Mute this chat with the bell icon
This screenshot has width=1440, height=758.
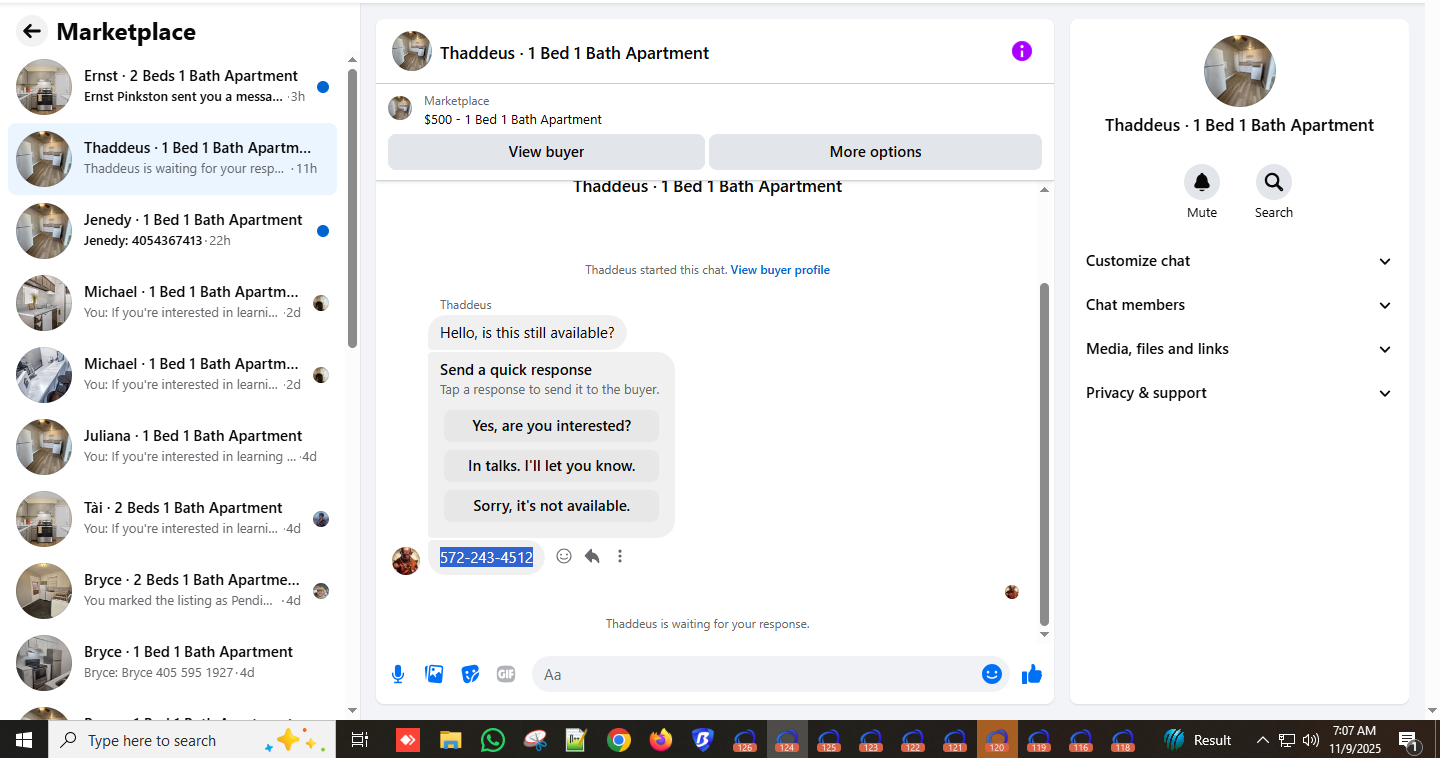pos(1202,182)
